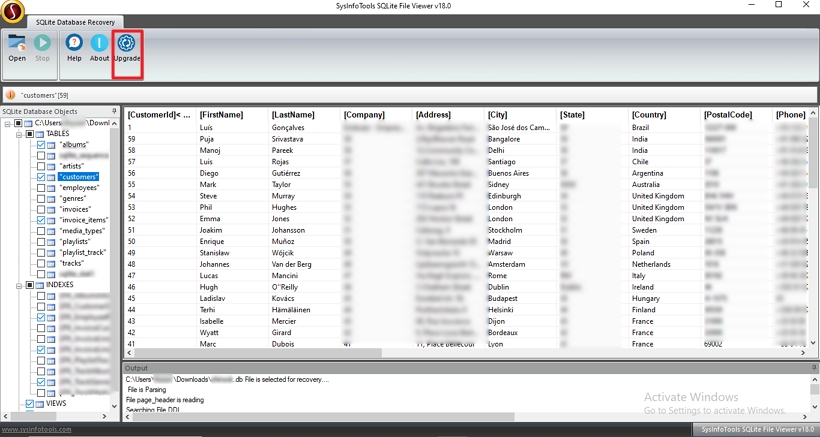Pin the Output panel
Image resolution: width=820 pixels, height=437 pixels.
pos(814,368)
